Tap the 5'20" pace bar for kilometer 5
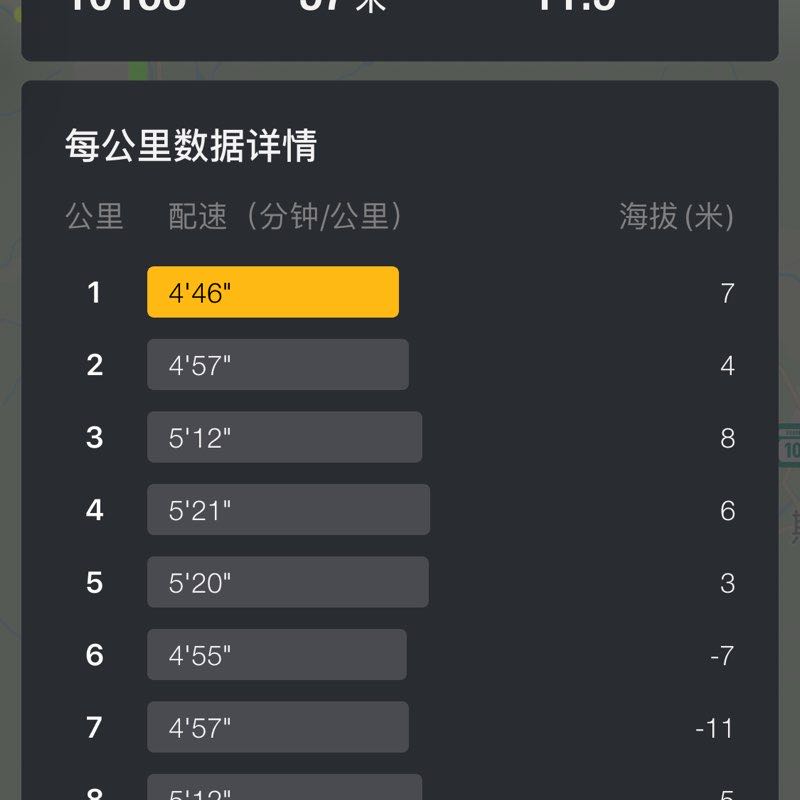 pyautogui.click(x=287, y=582)
